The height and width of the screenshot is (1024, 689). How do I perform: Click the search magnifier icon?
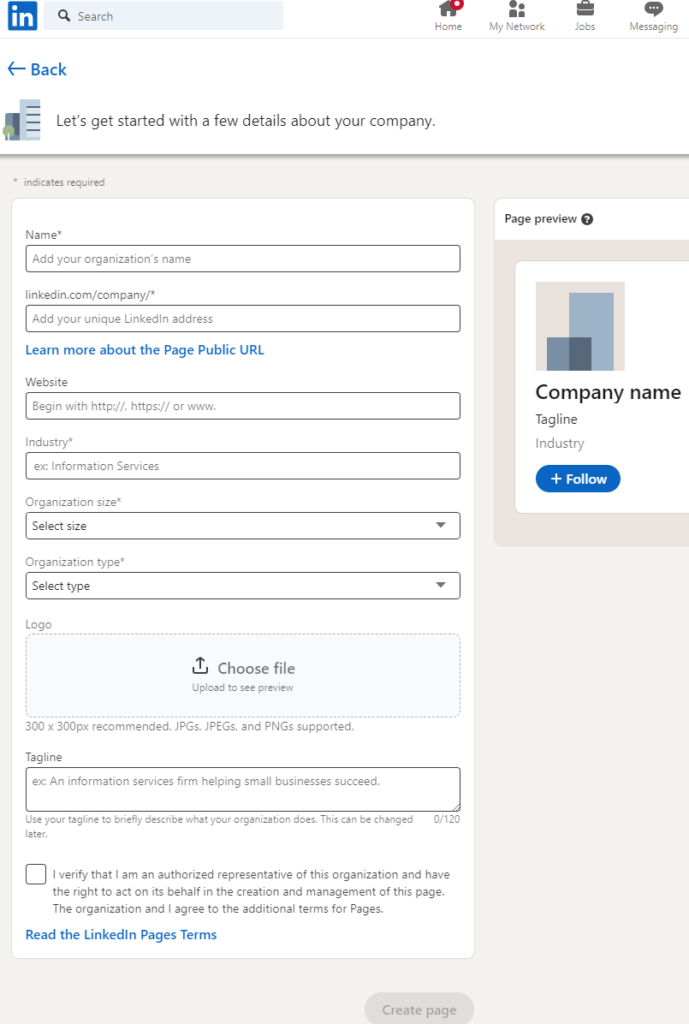point(63,16)
